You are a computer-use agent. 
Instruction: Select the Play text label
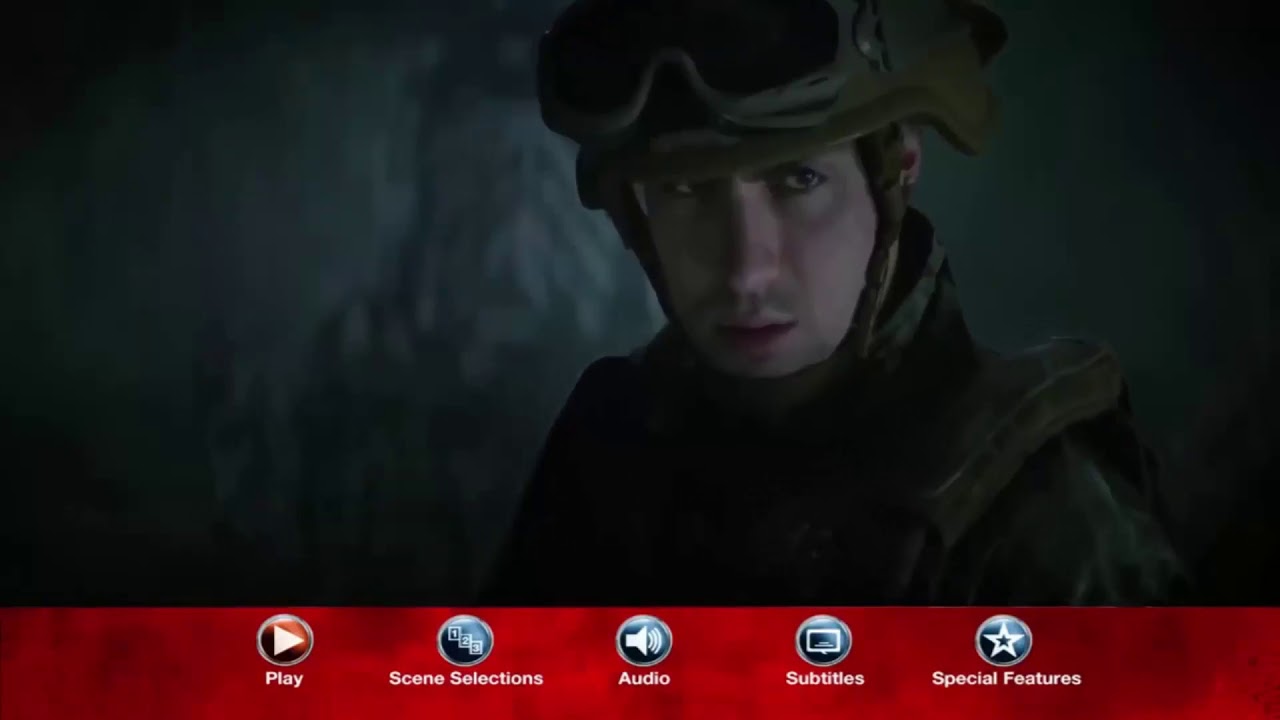point(284,678)
